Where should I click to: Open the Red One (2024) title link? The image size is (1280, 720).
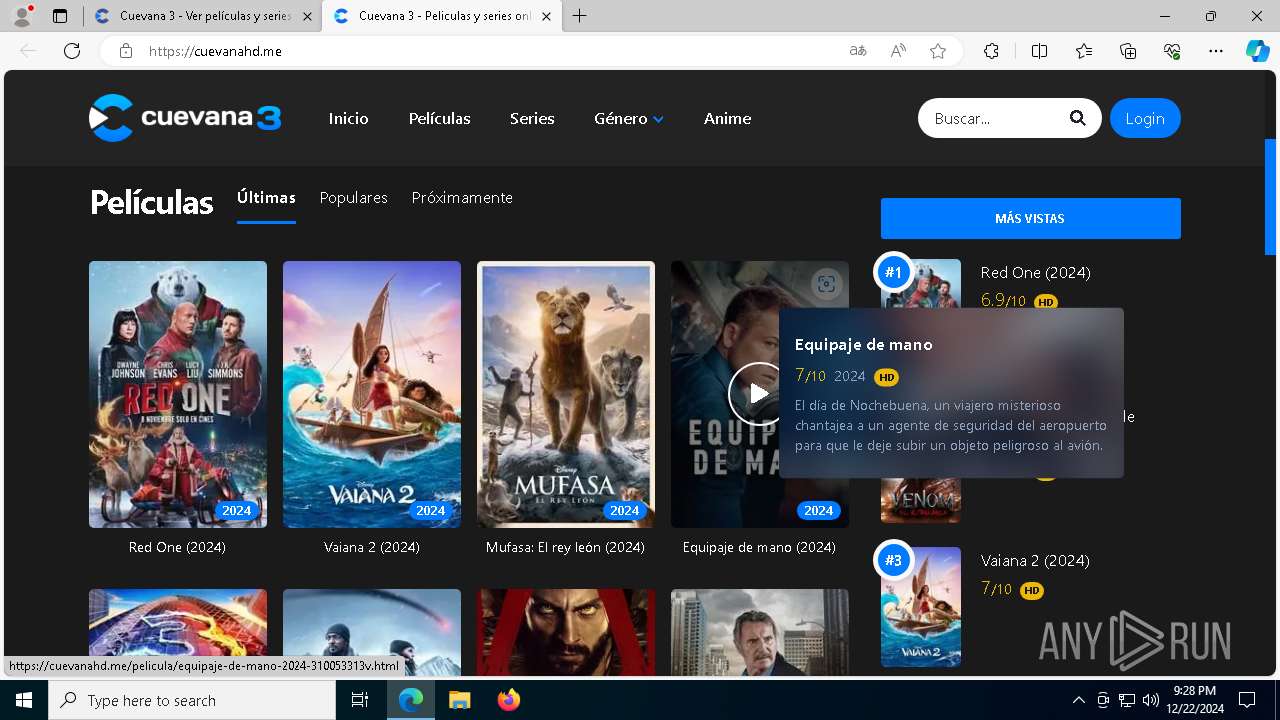[177, 547]
